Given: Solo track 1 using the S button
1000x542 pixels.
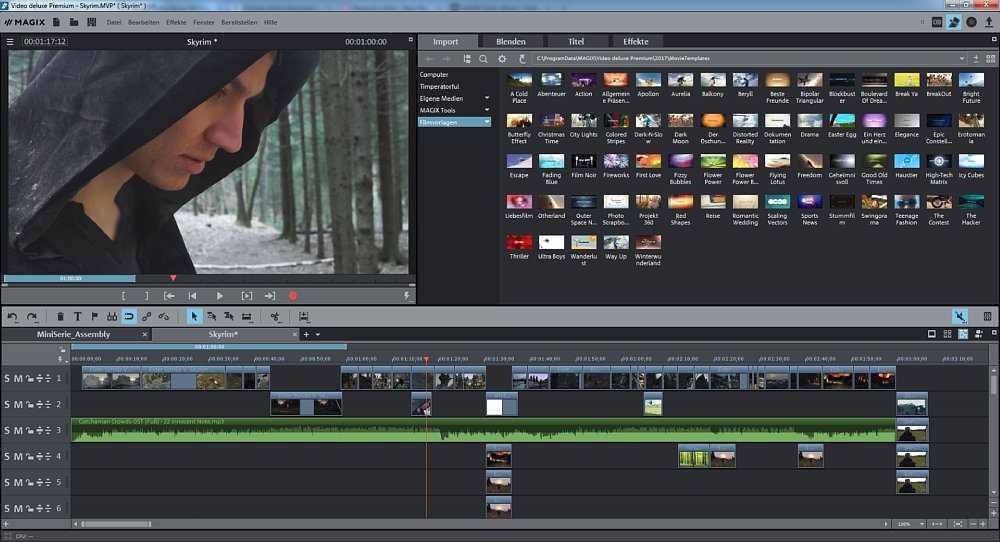Looking at the screenshot, I should 7,379.
